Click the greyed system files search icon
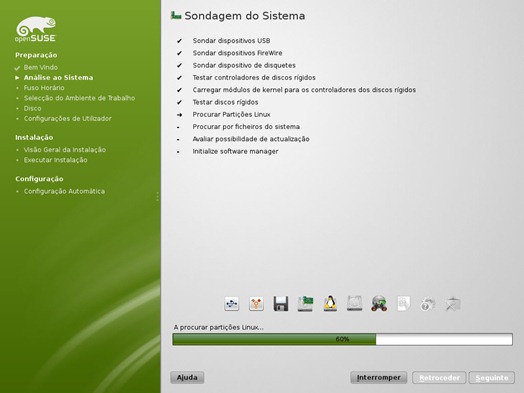This screenshot has height=393, width=524. 404,304
